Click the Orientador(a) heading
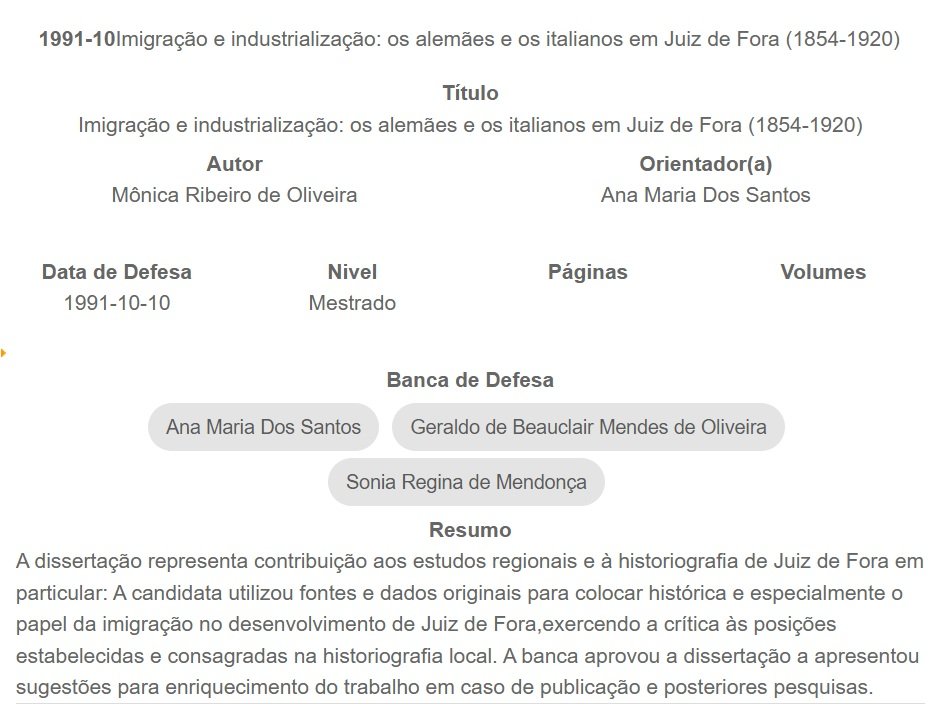The image size is (936, 708). click(705, 164)
